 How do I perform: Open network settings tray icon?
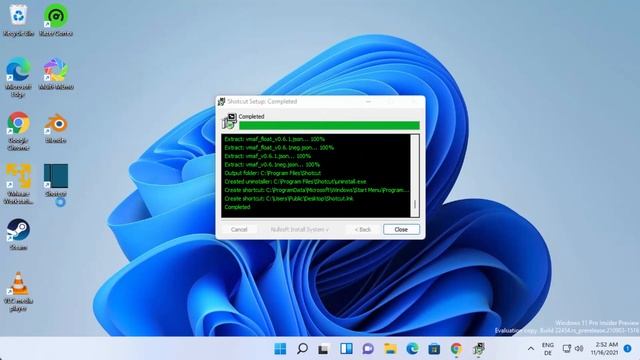click(x=567, y=349)
